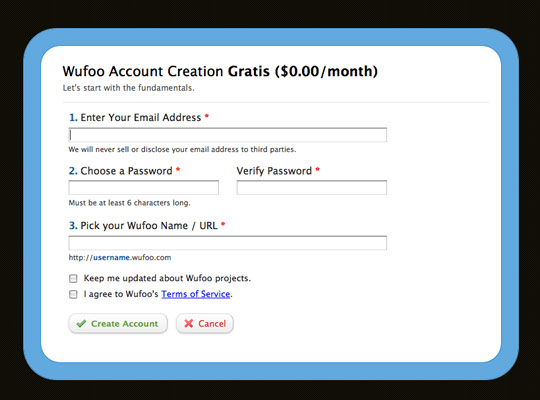Screen dimensions: 540x400
Task: Select the Wufoo Name / URL field
Action: tap(228, 243)
